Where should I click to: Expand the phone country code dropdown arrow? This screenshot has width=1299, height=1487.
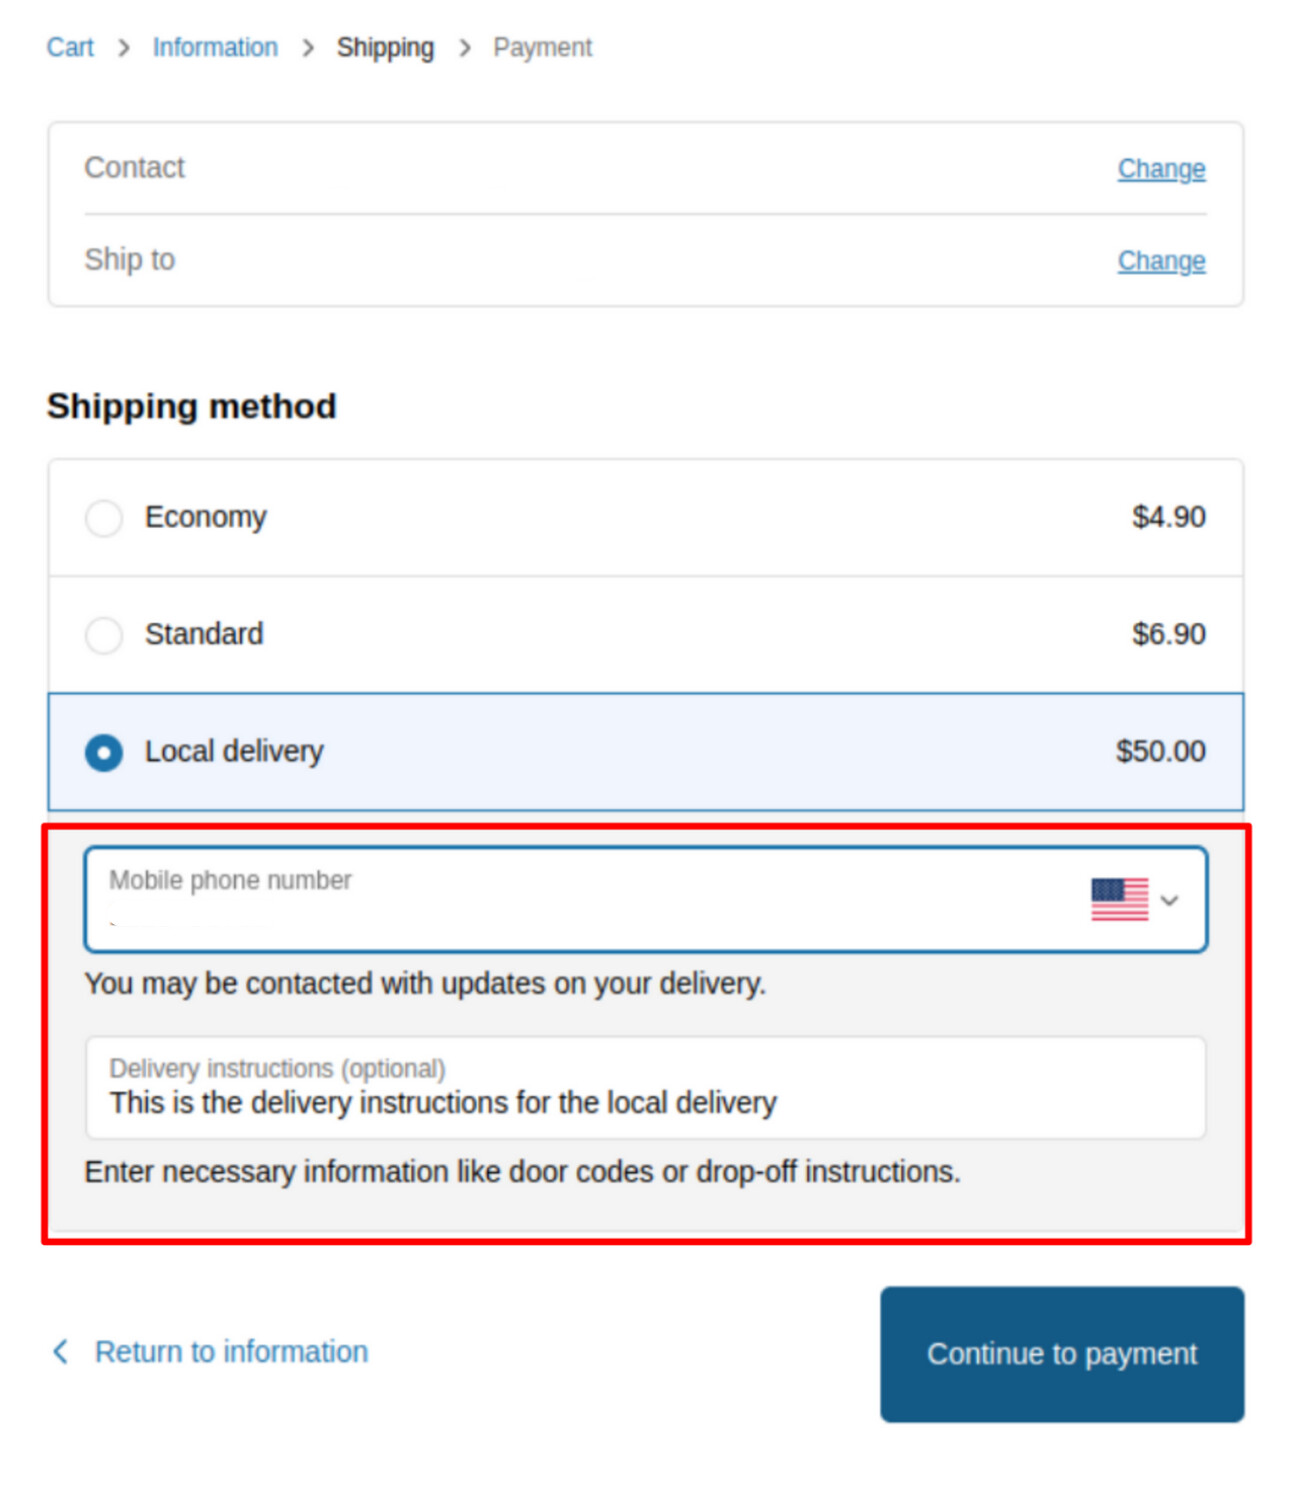click(1169, 900)
